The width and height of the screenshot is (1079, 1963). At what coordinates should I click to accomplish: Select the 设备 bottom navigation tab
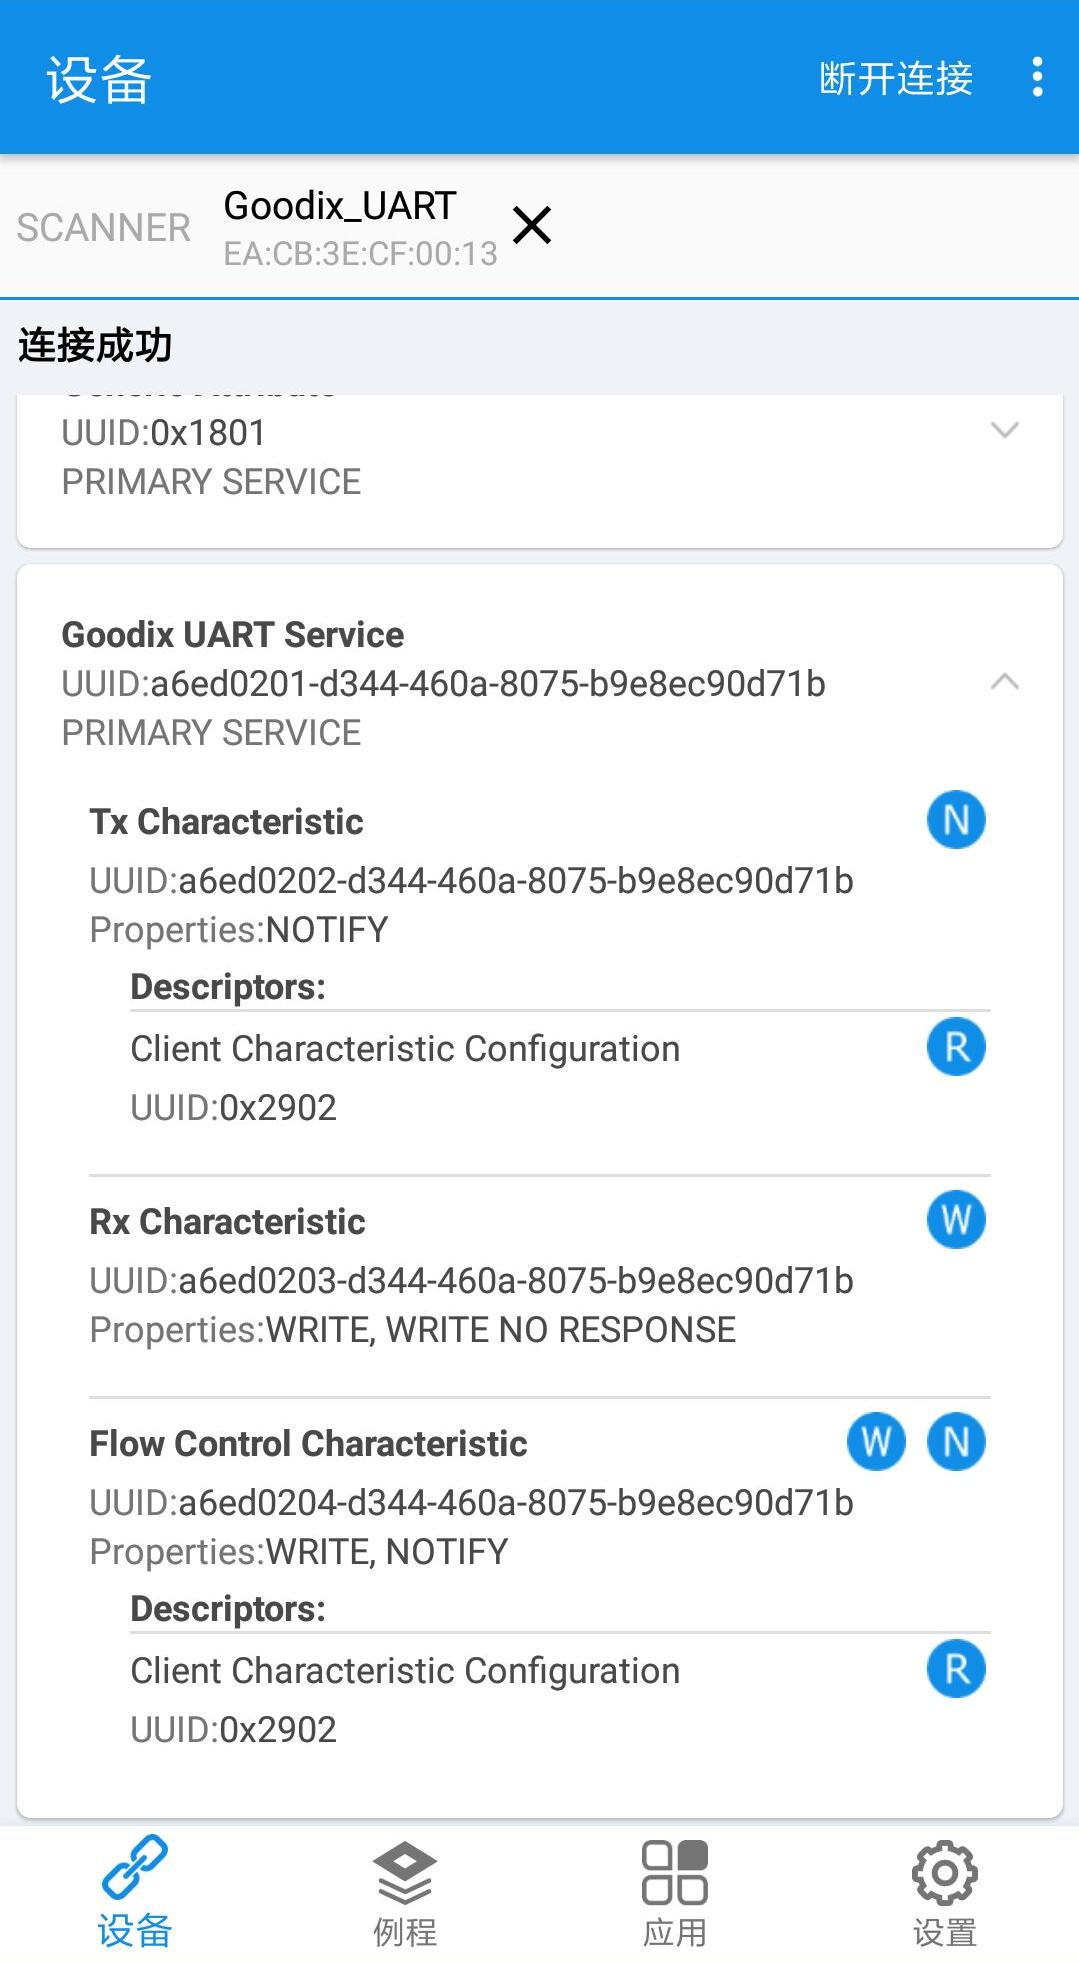coord(135,1893)
